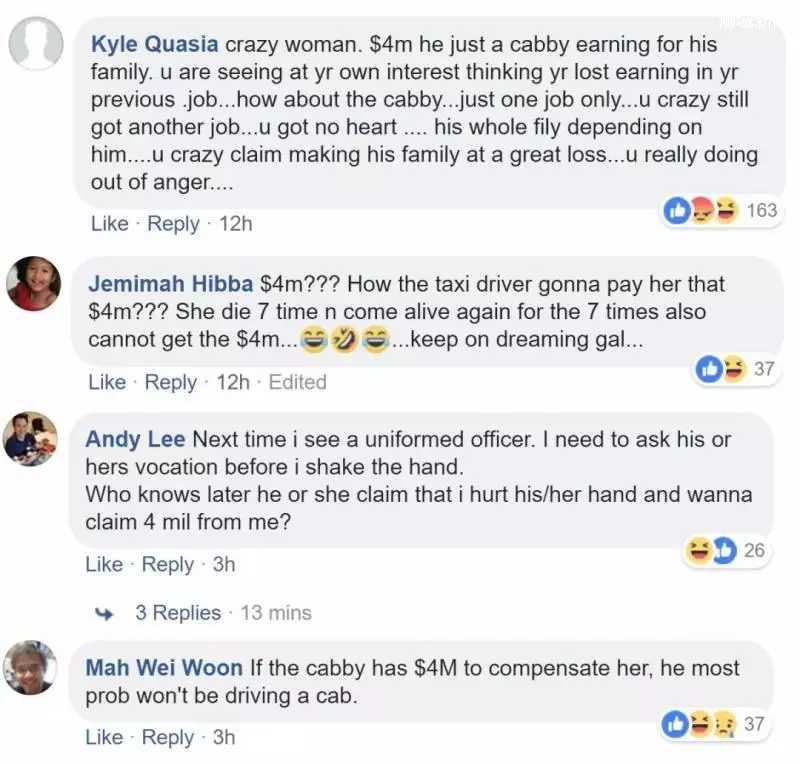Open Jemimah Hibba's profile name link

(x=170, y=284)
